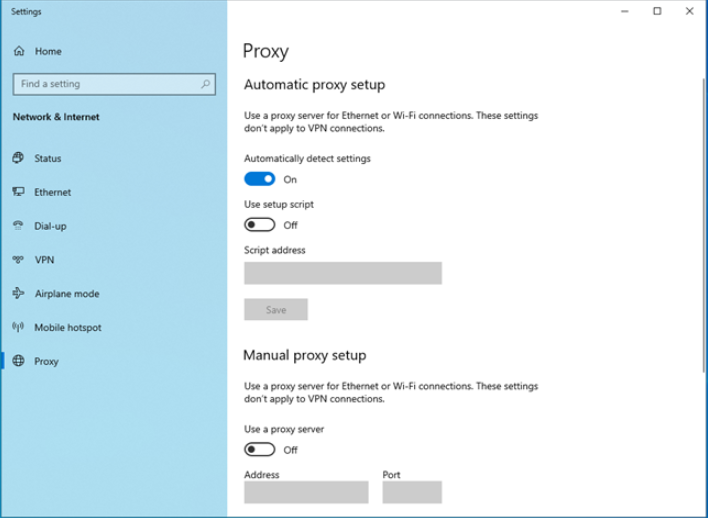The image size is (708, 518).
Task: Go to Home label in sidebar
Action: pos(48,51)
